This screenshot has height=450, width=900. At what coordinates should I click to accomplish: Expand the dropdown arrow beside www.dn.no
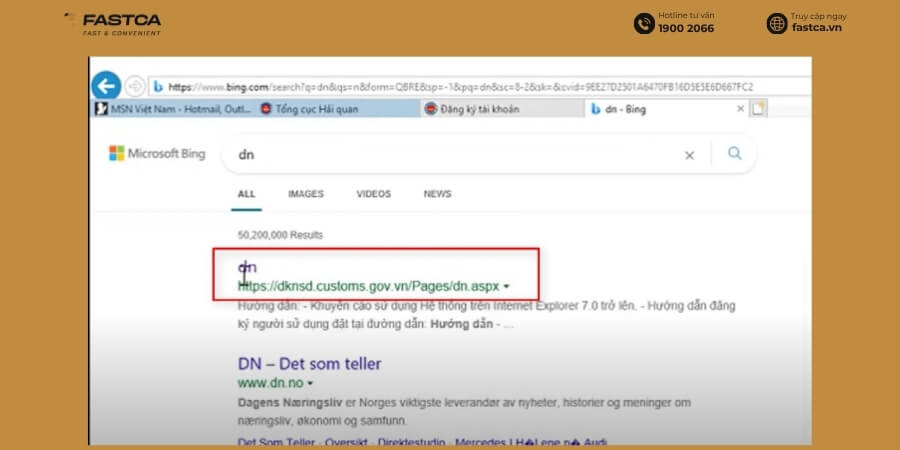[310, 383]
